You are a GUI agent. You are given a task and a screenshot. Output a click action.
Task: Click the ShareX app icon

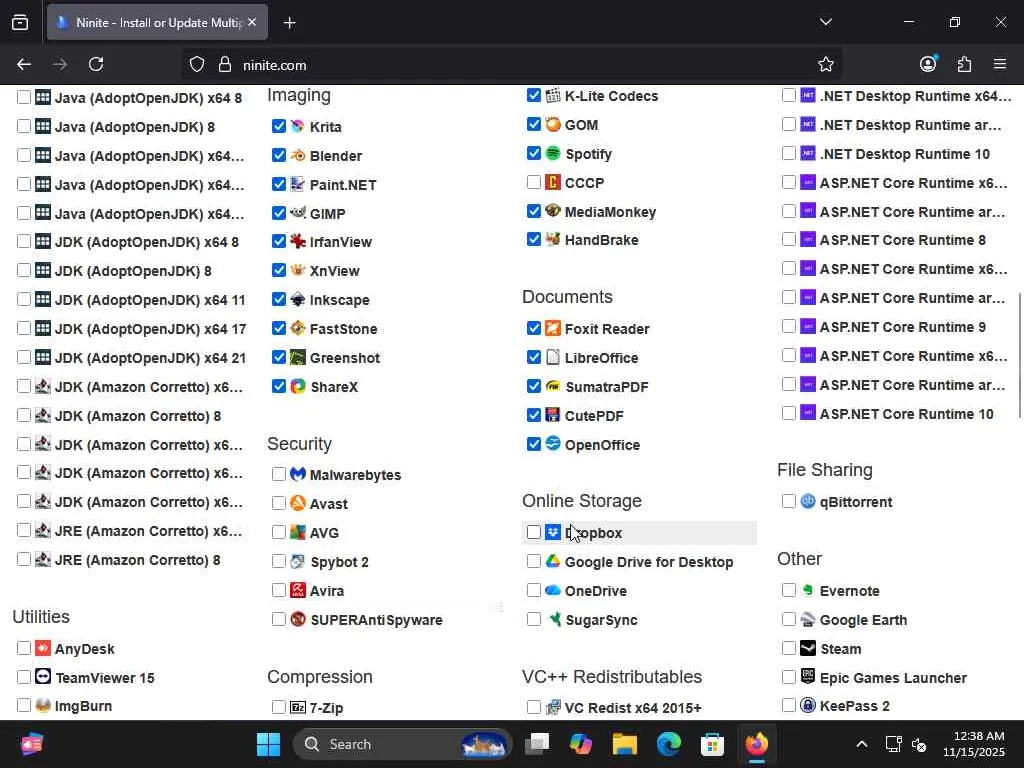click(298, 386)
